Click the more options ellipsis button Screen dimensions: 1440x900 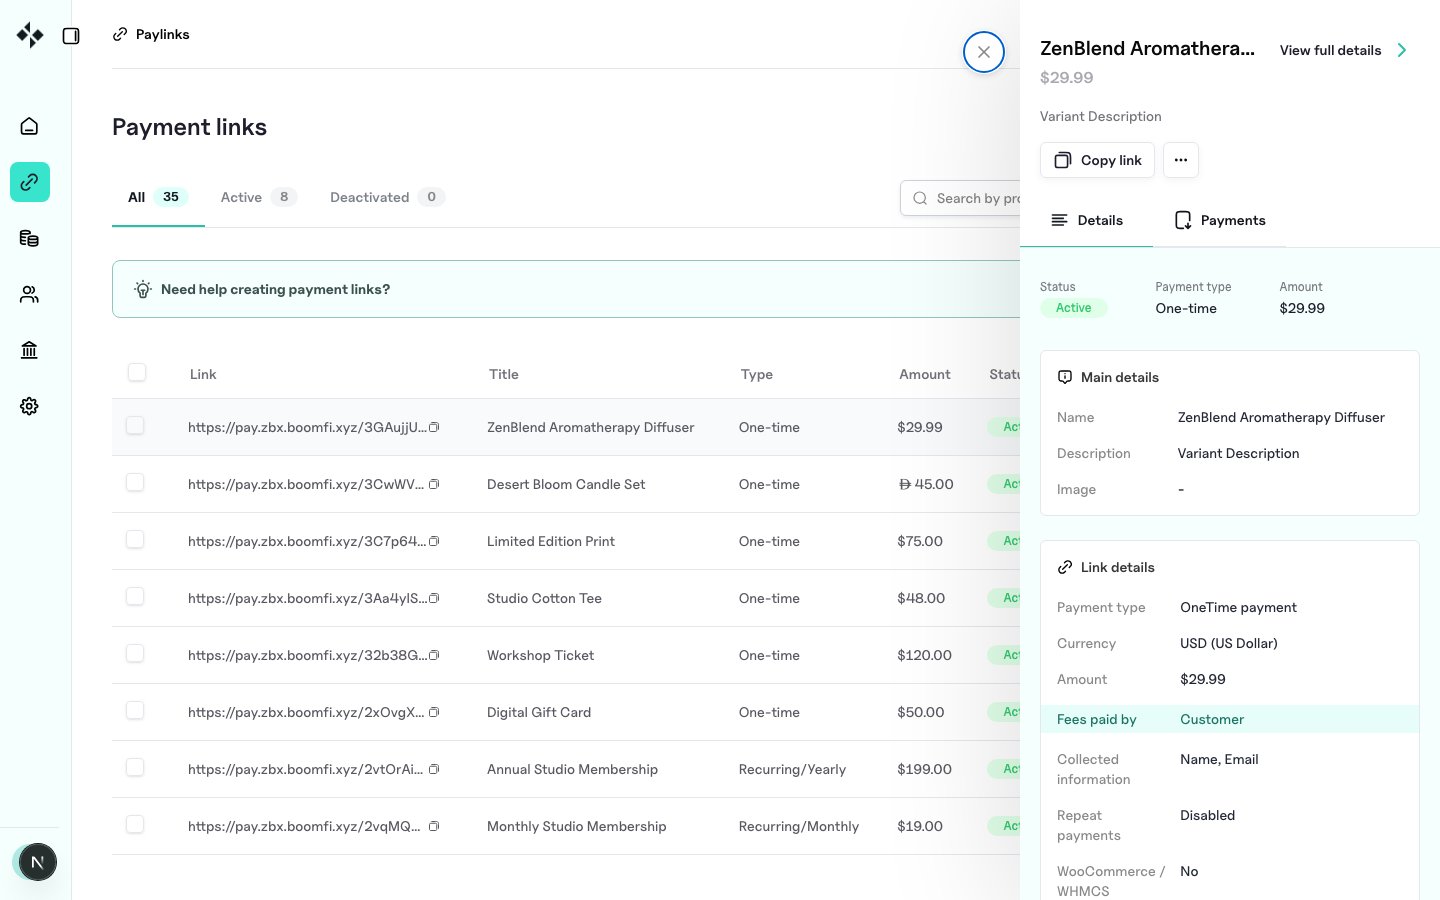point(1181,160)
